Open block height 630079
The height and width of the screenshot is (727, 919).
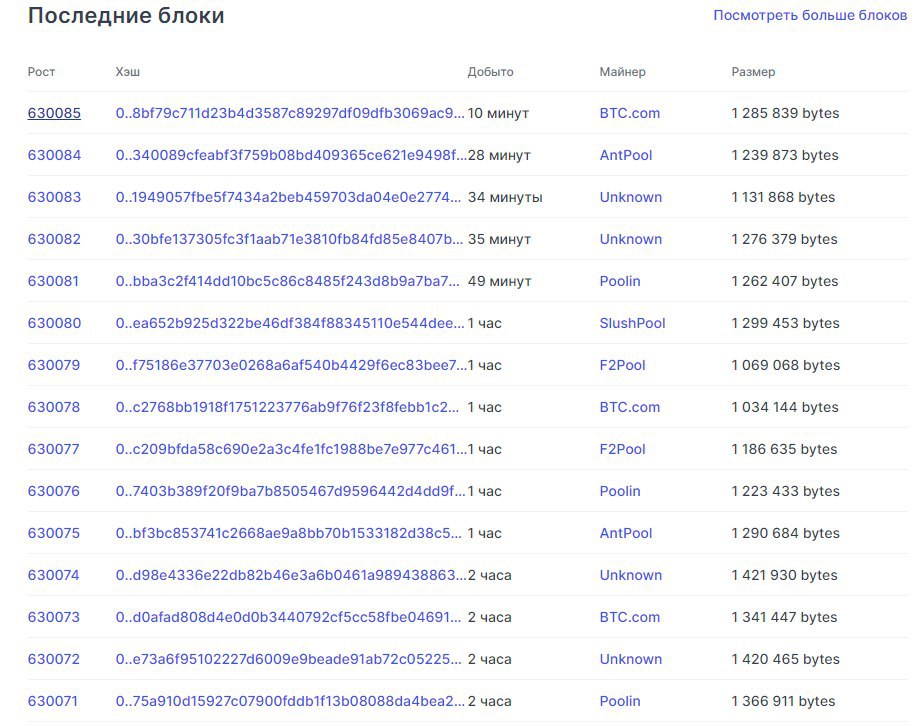(53, 365)
